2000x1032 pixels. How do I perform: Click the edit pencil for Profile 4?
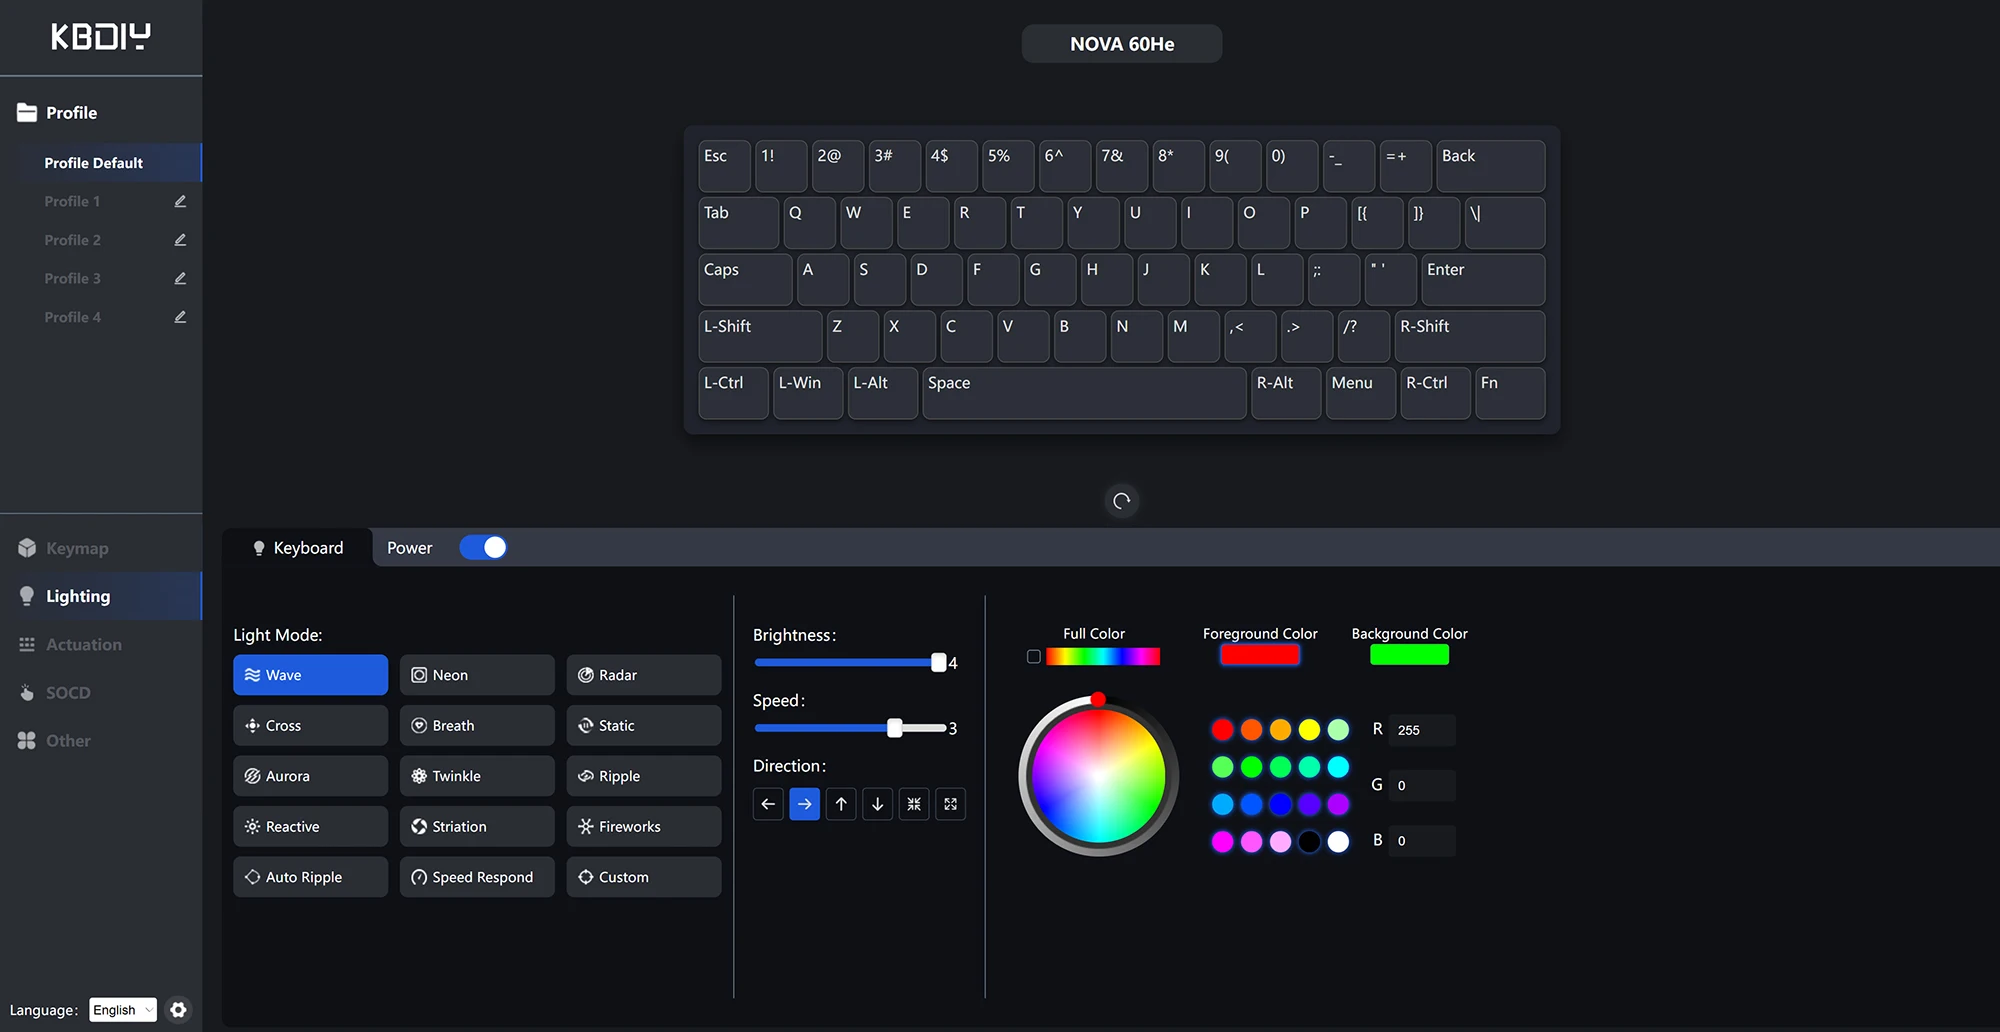point(180,317)
